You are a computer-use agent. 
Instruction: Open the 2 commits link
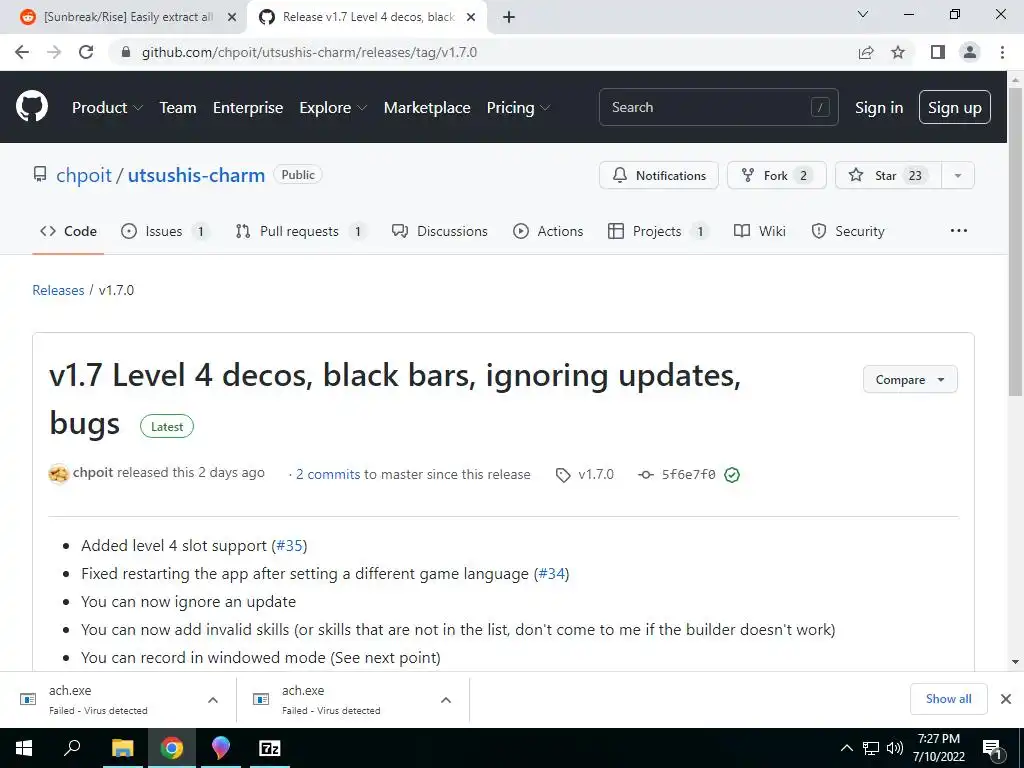click(x=328, y=475)
